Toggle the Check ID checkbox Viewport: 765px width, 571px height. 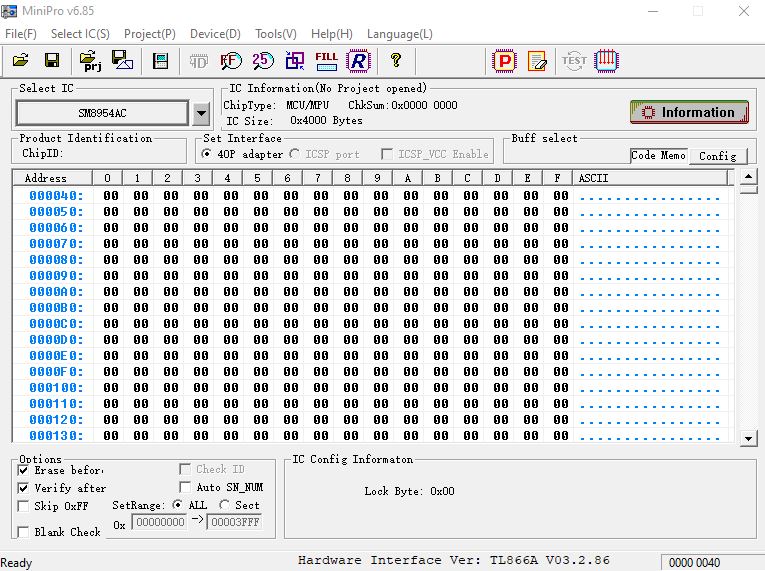[185, 469]
